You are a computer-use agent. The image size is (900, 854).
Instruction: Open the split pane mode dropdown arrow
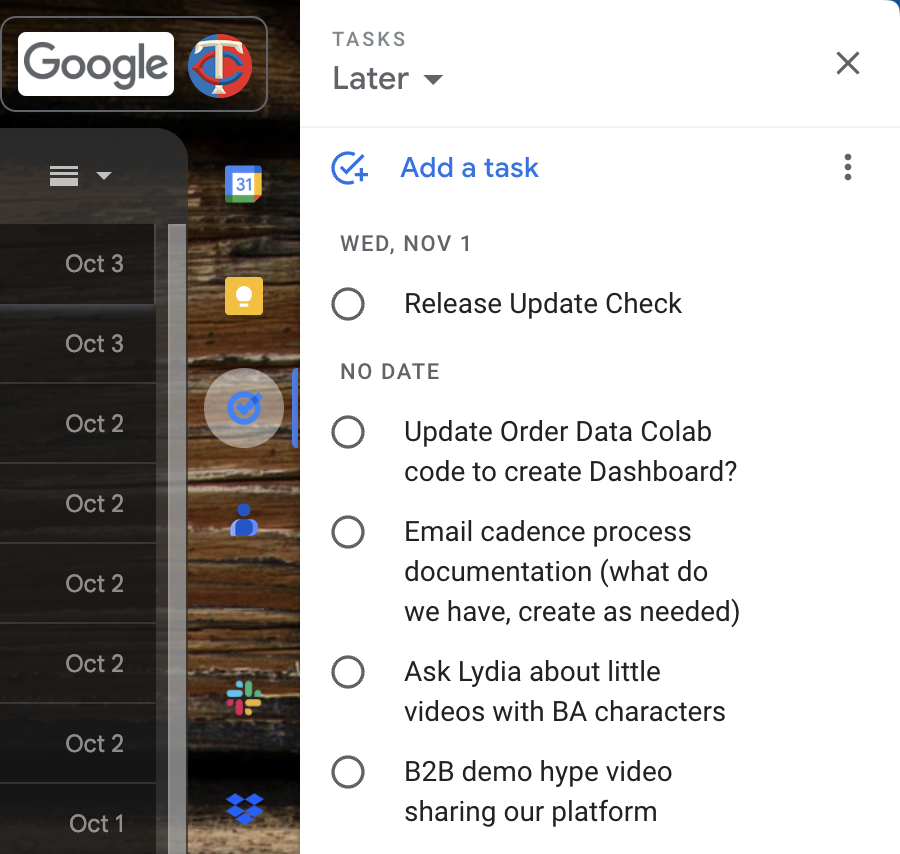[104, 177]
